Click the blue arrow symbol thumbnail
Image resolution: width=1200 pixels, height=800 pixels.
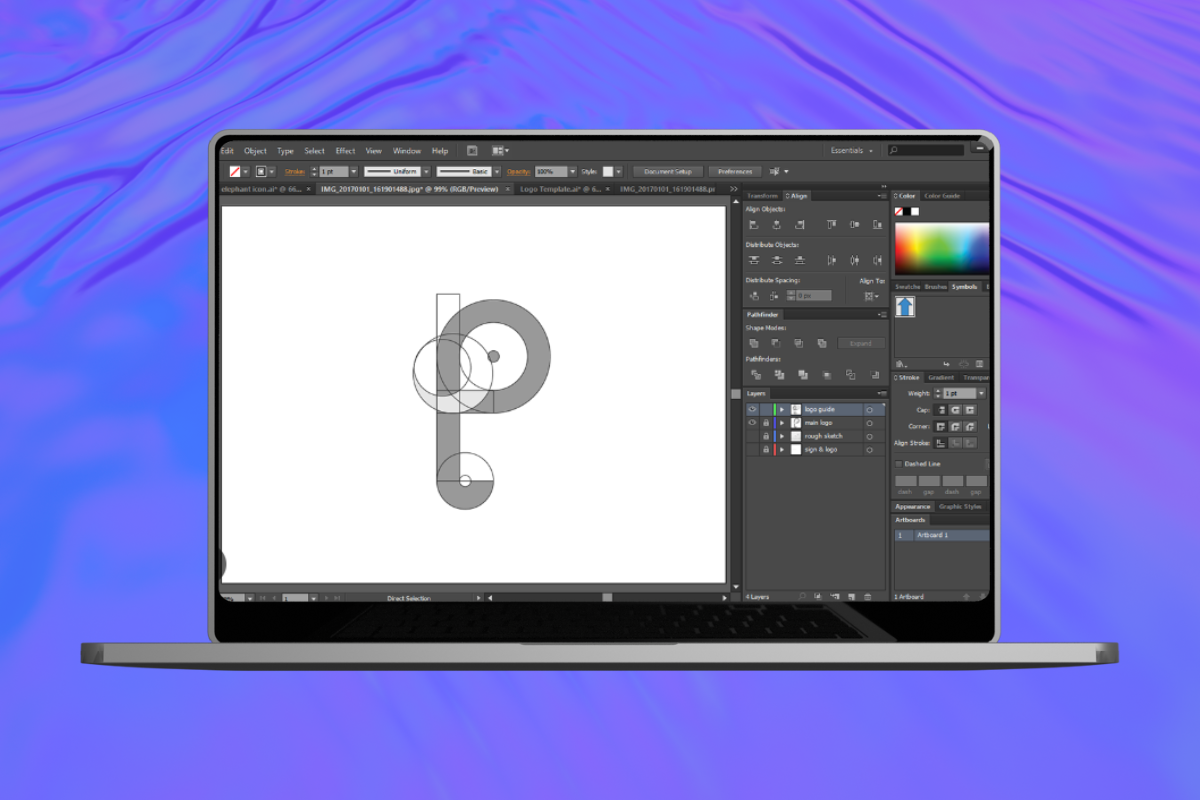pos(905,307)
